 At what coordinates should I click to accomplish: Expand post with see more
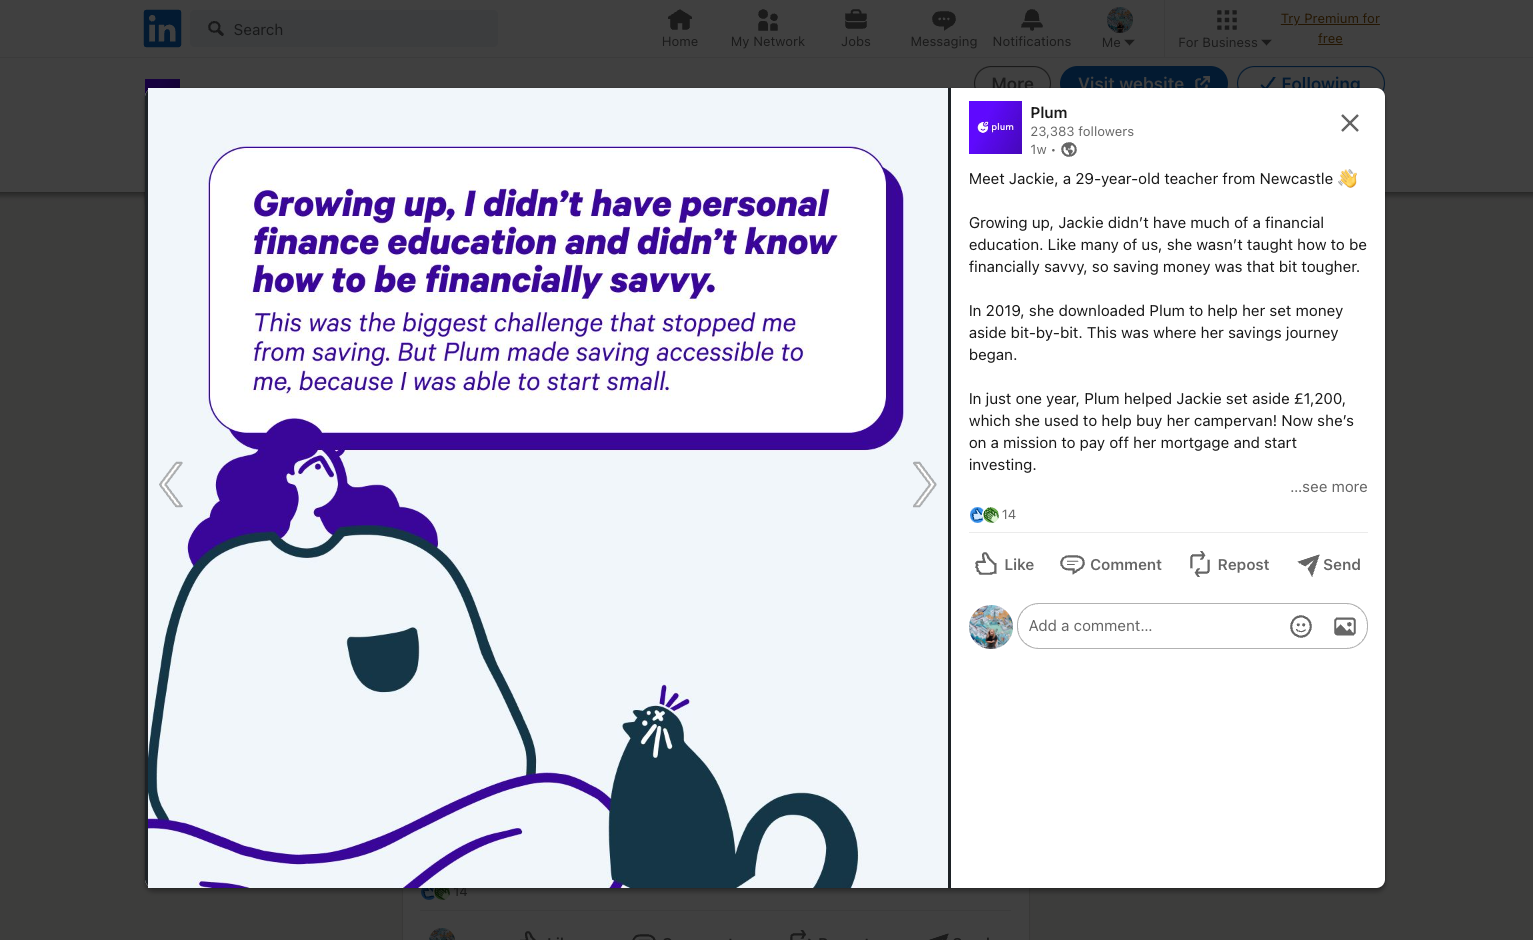coord(1328,487)
